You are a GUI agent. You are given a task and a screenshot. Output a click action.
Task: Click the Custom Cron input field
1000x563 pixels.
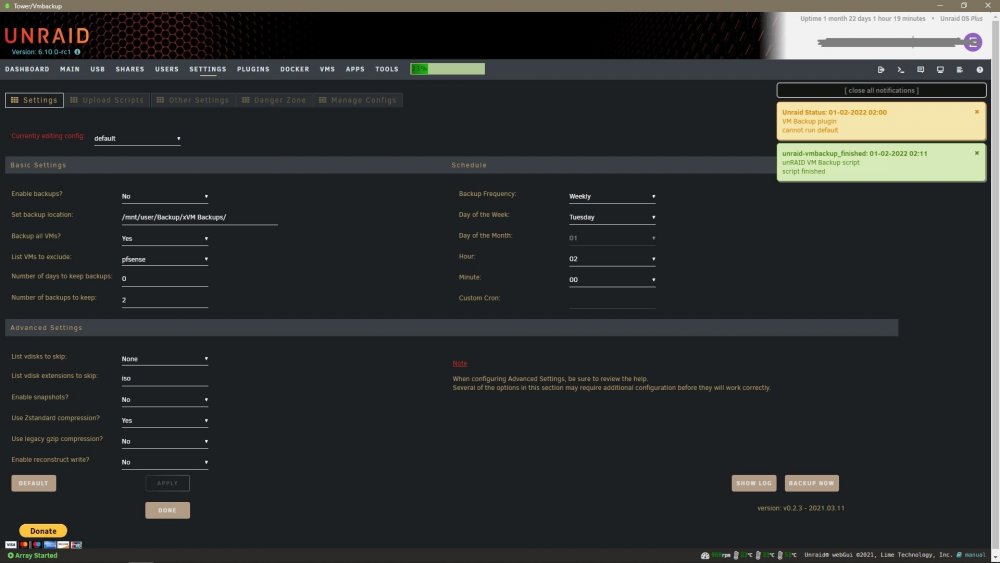(612, 301)
